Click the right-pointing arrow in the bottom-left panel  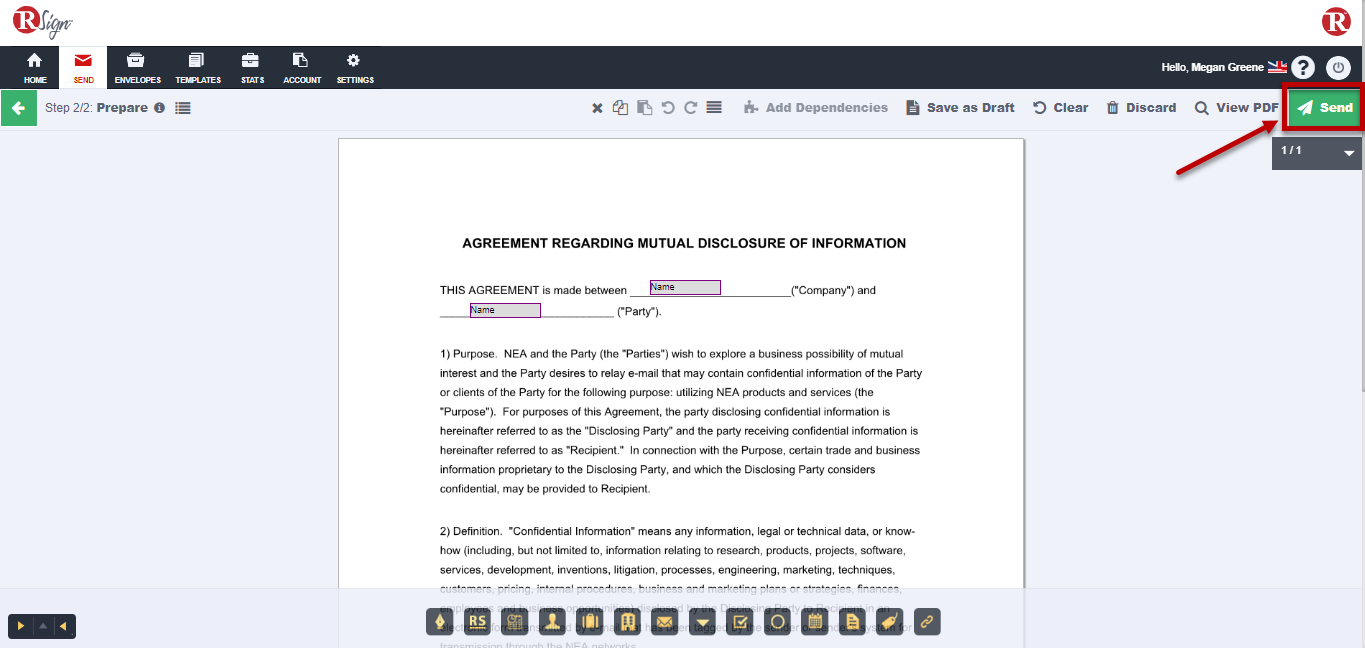[20, 626]
